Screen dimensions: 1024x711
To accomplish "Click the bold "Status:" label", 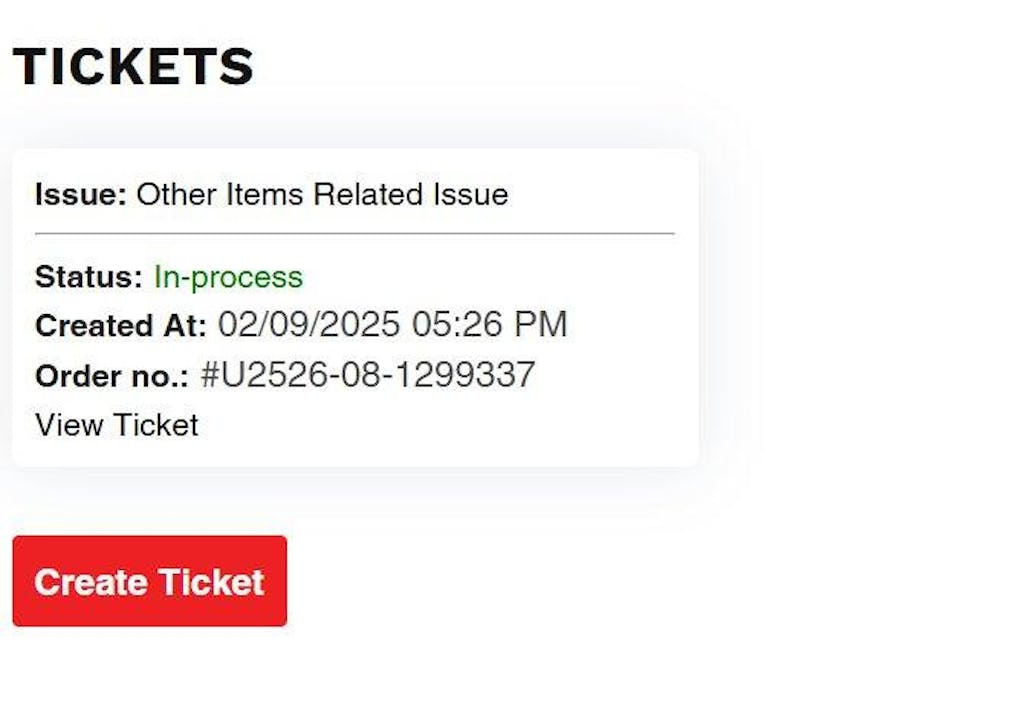I will (89, 277).
